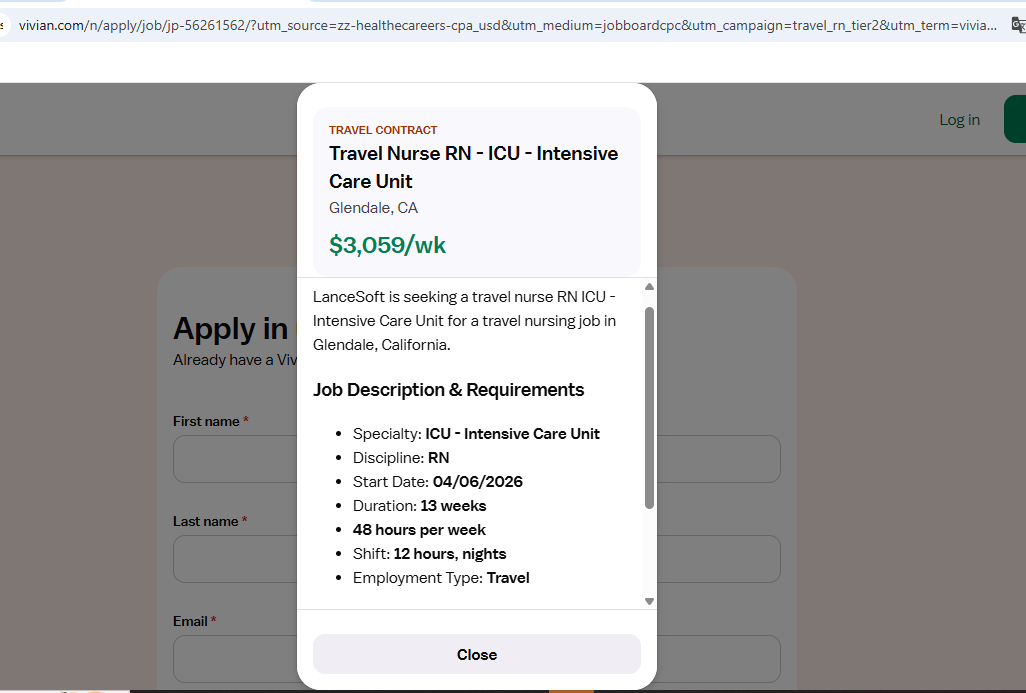Click the browser address bar URL
The width and height of the screenshot is (1026, 693).
tap(507, 26)
